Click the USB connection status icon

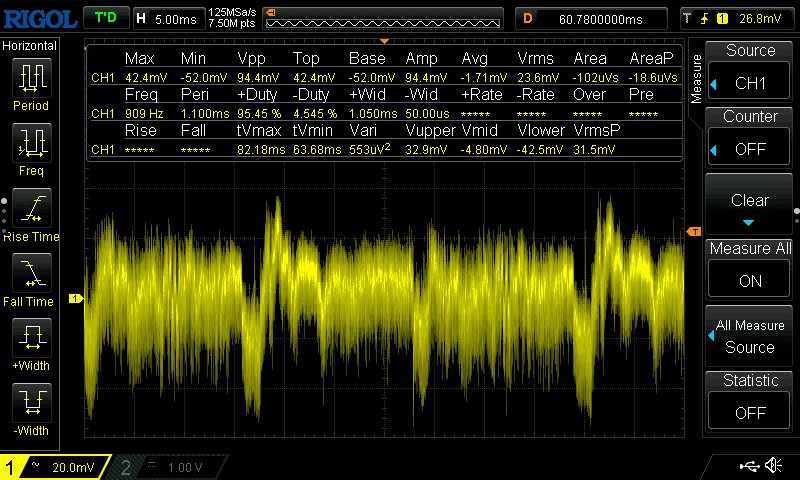(x=748, y=465)
